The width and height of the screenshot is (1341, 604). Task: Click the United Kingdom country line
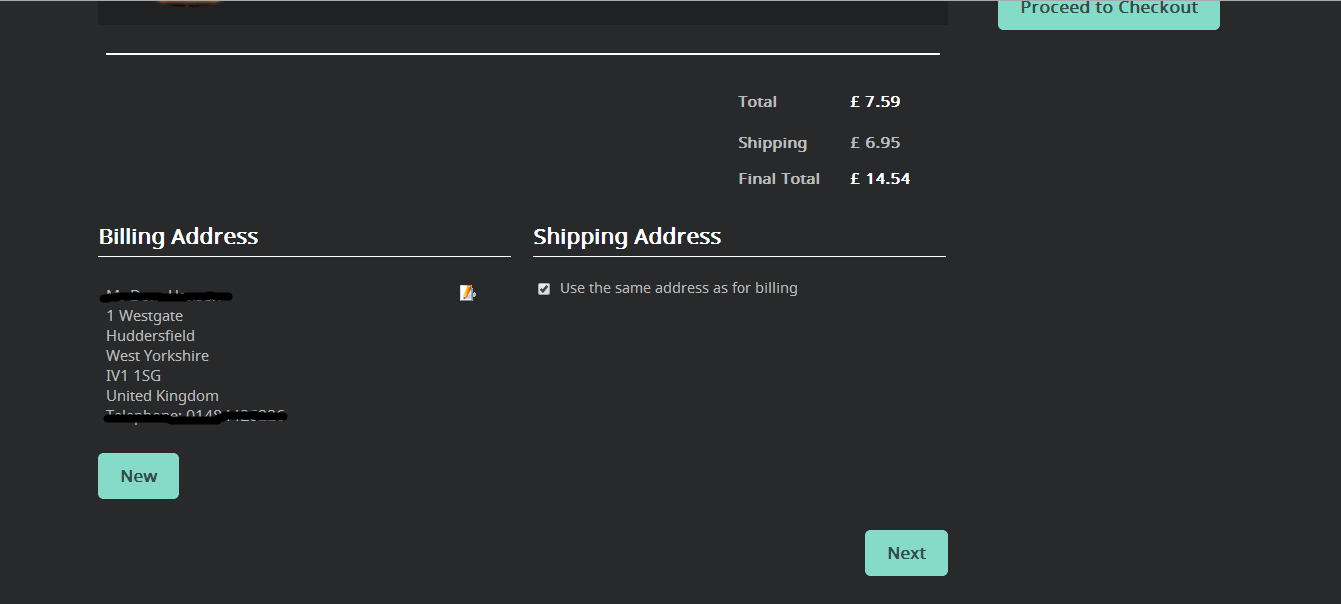162,396
